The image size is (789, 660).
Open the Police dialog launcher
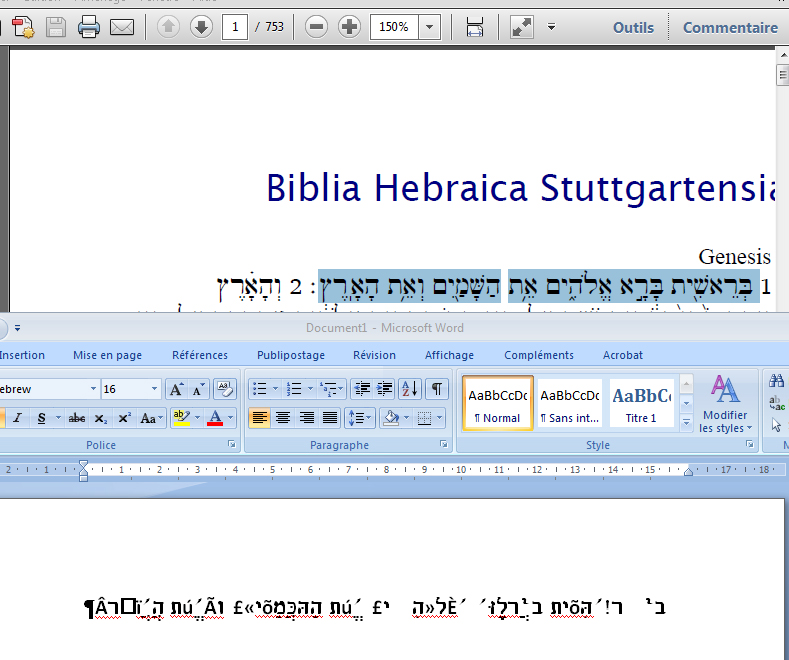click(x=231, y=444)
